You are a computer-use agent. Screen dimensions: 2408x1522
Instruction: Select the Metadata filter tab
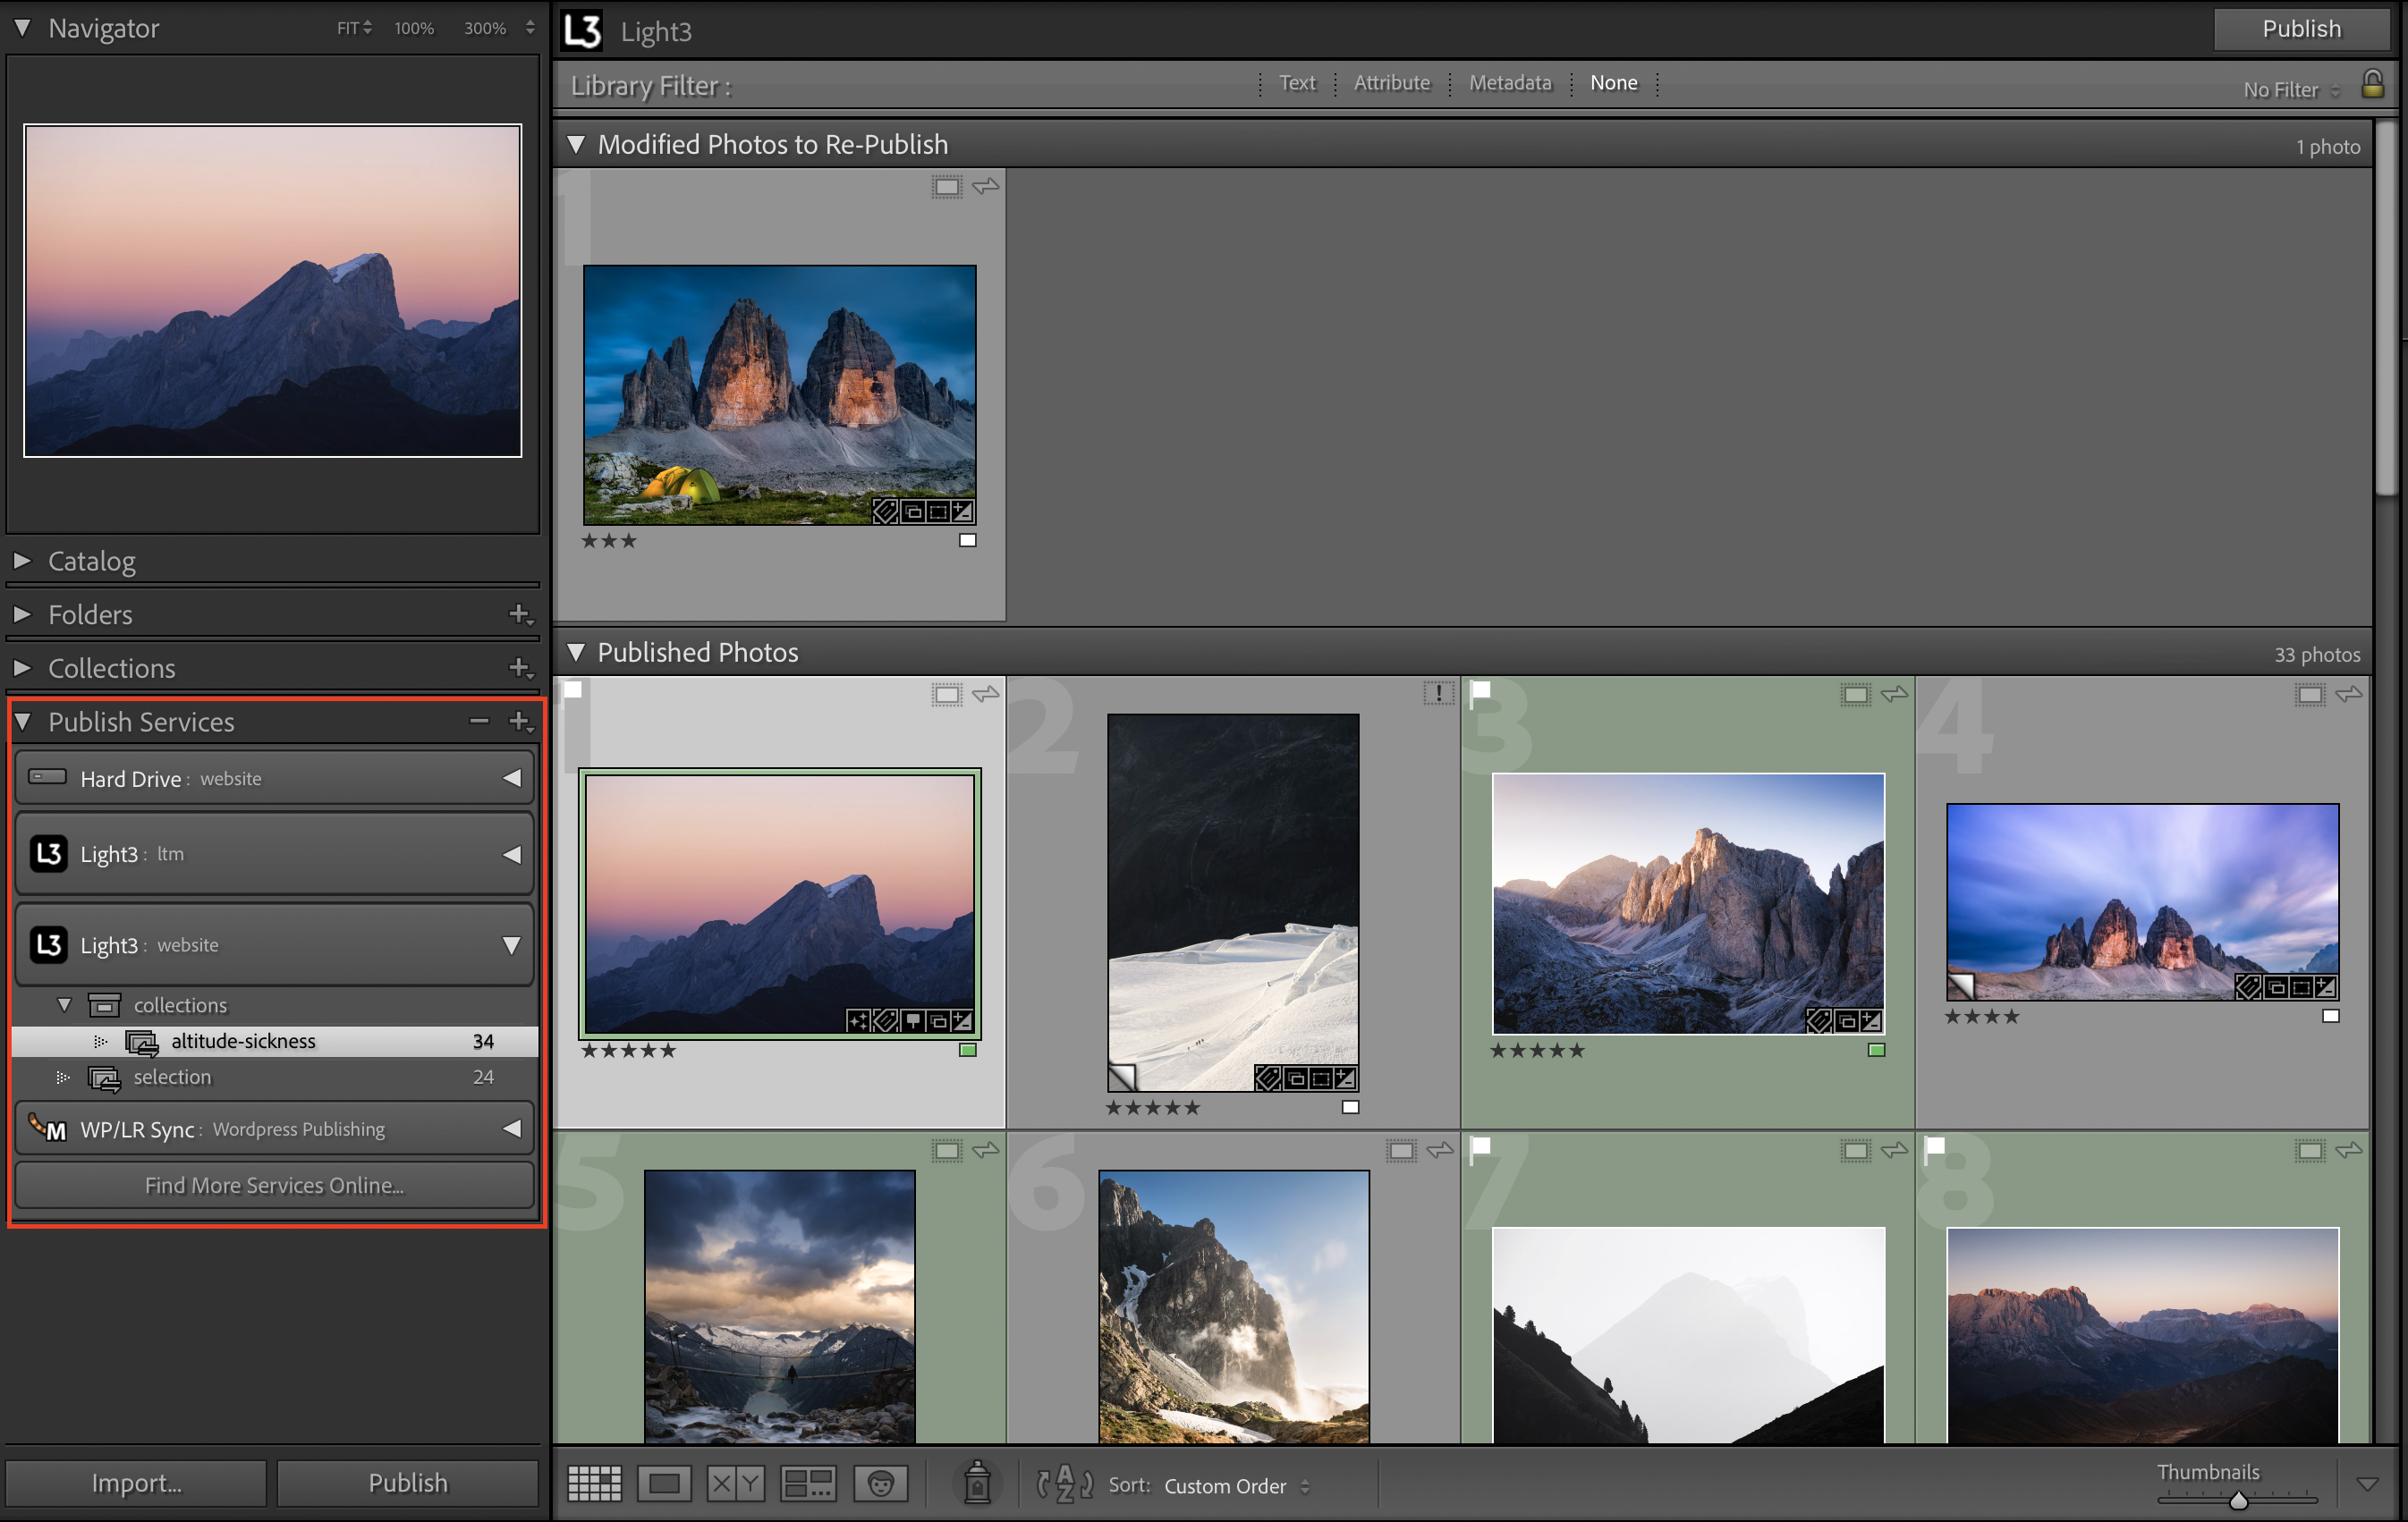[x=1510, y=83]
